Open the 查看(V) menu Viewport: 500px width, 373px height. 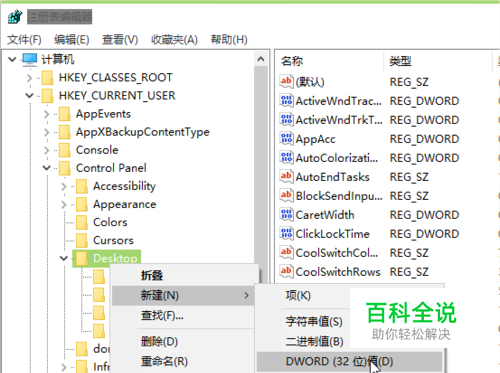coord(120,40)
